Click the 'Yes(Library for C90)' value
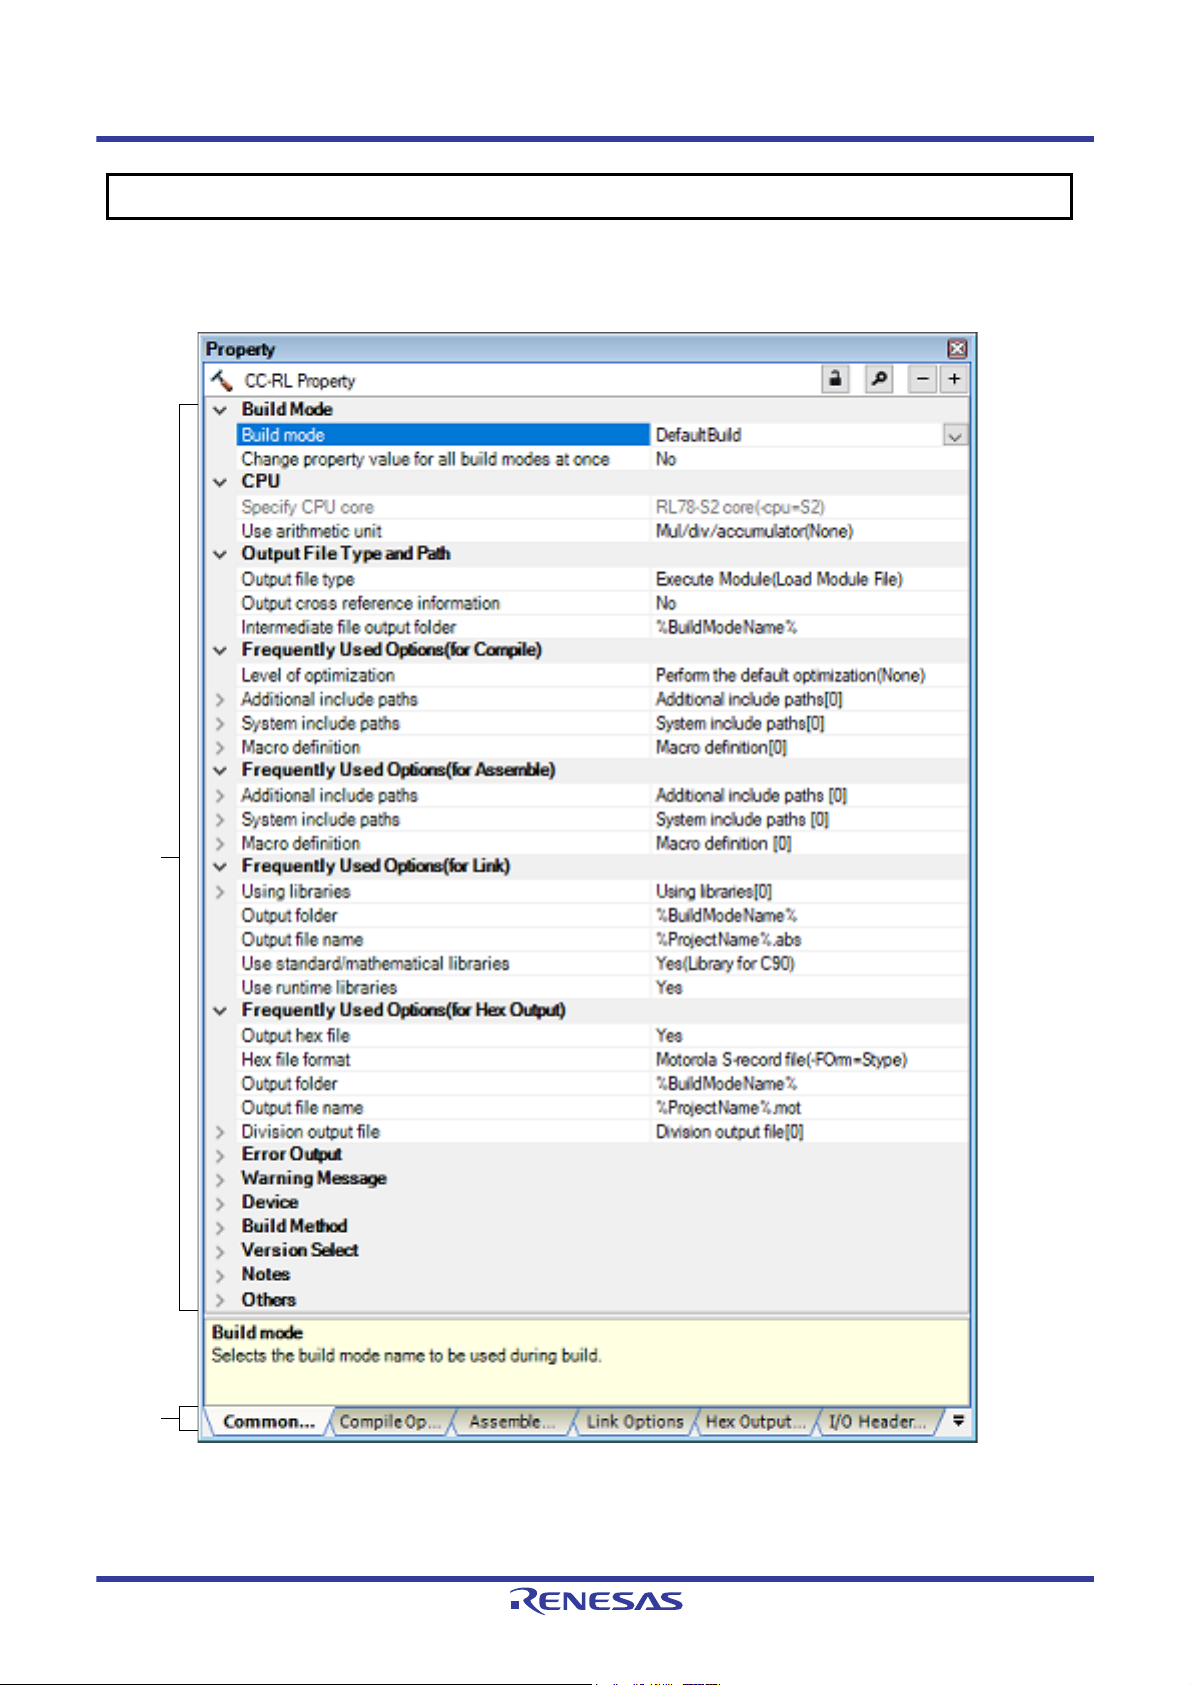This screenshot has width=1191, height=1685. click(725, 963)
